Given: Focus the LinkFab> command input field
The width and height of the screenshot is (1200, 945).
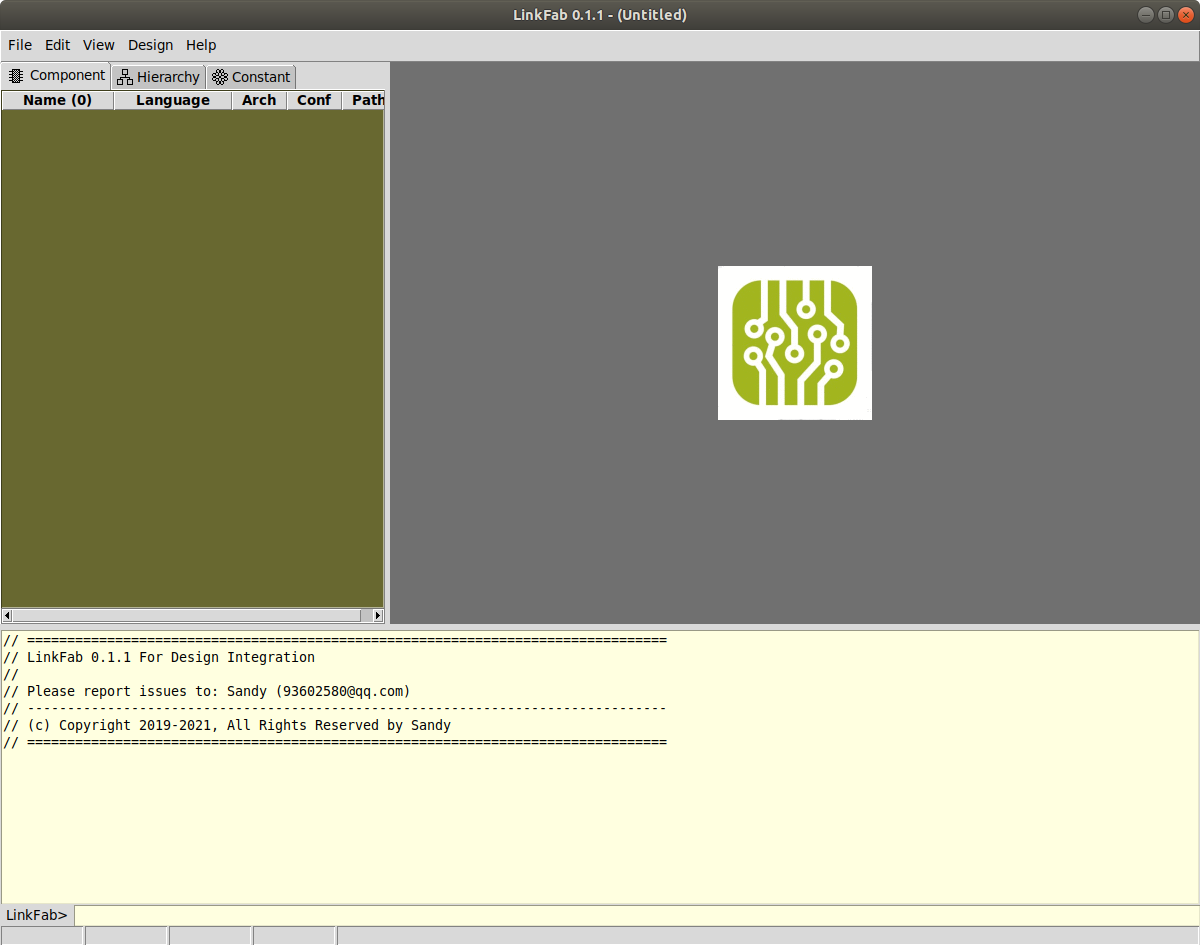Looking at the screenshot, I should (636, 915).
